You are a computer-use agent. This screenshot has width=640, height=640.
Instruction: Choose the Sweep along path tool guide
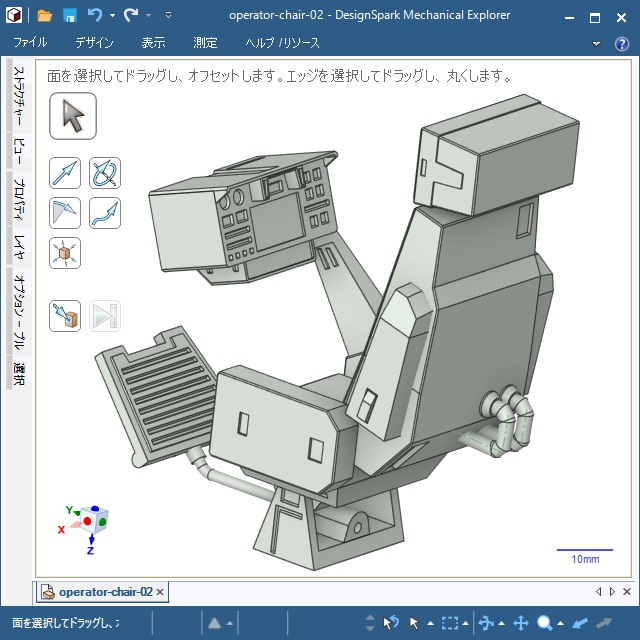click(105, 213)
